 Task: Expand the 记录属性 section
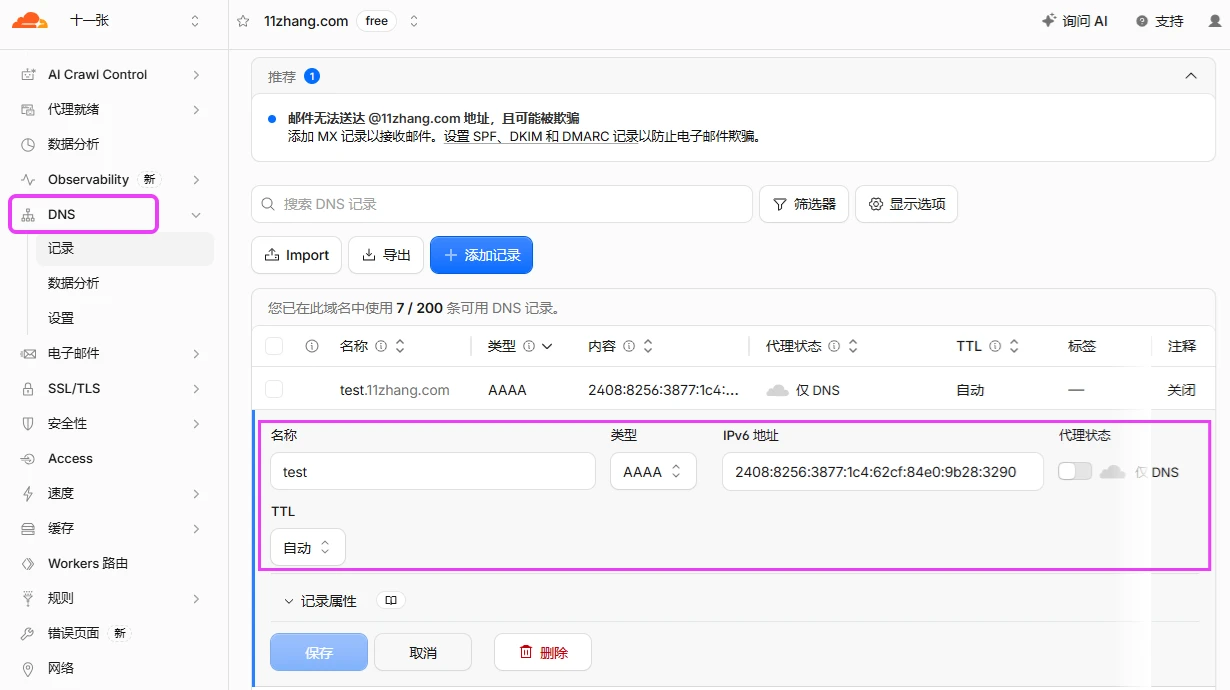320,601
